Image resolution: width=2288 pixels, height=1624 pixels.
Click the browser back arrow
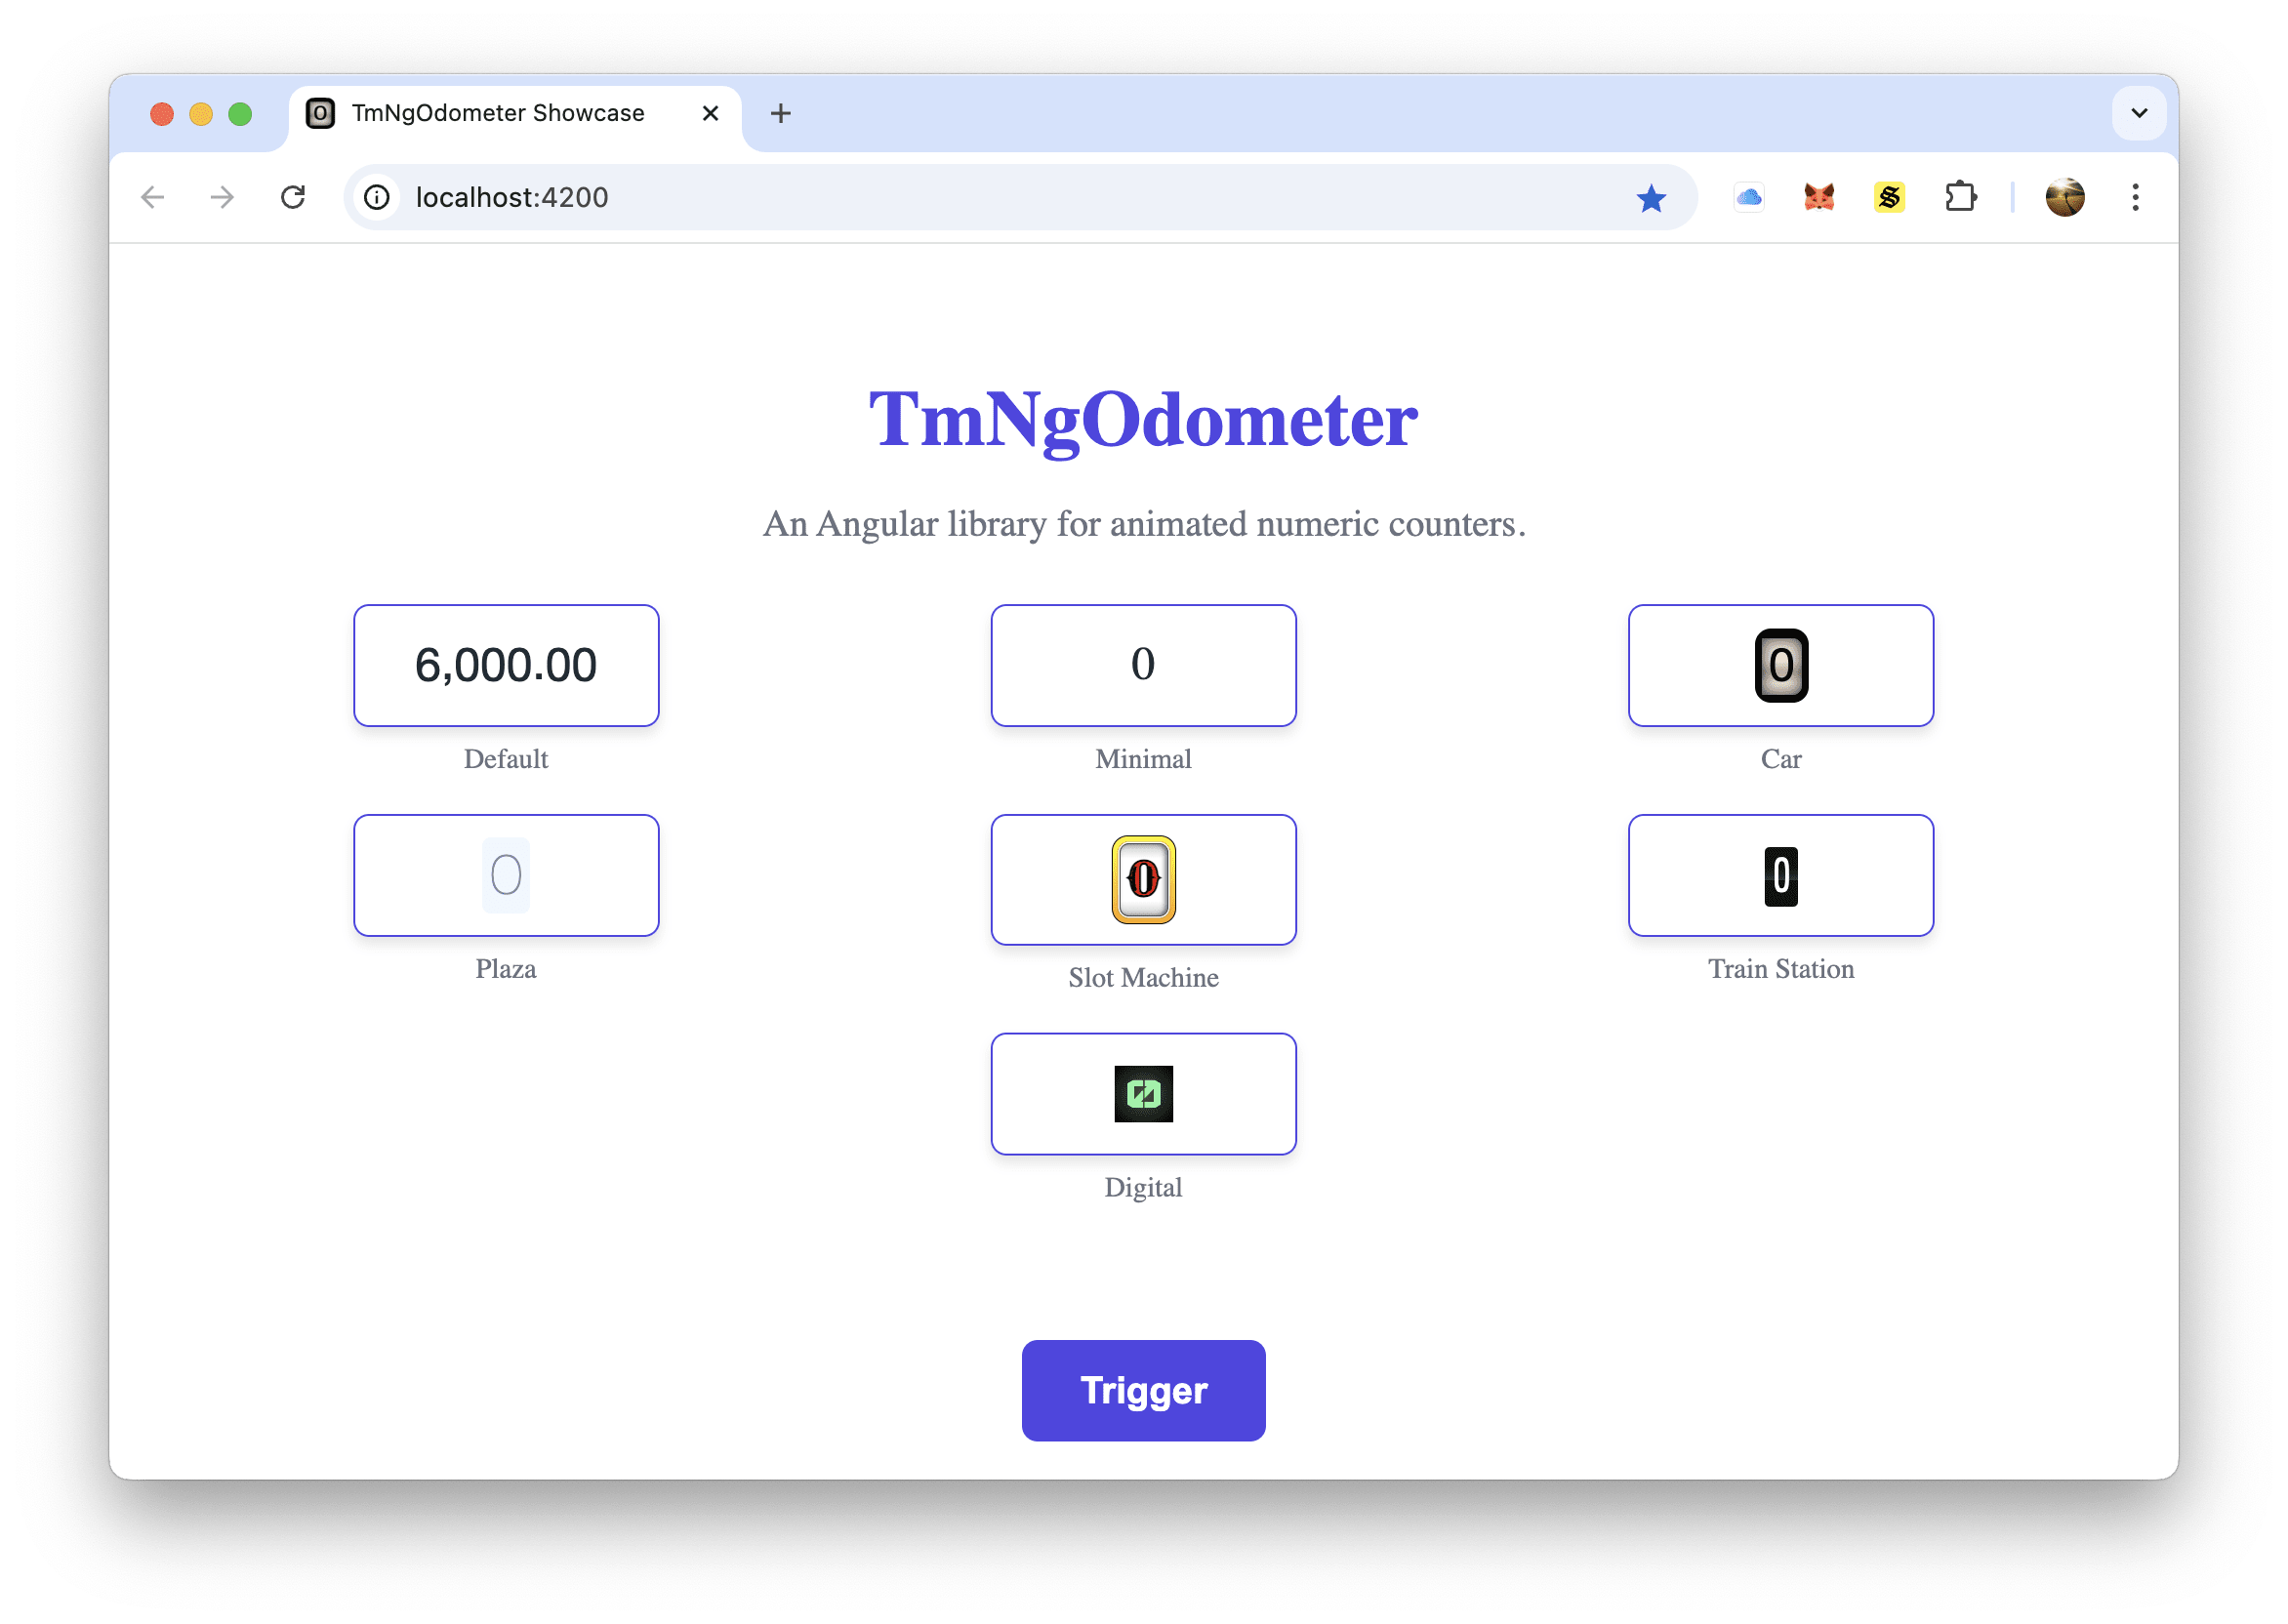coord(153,197)
